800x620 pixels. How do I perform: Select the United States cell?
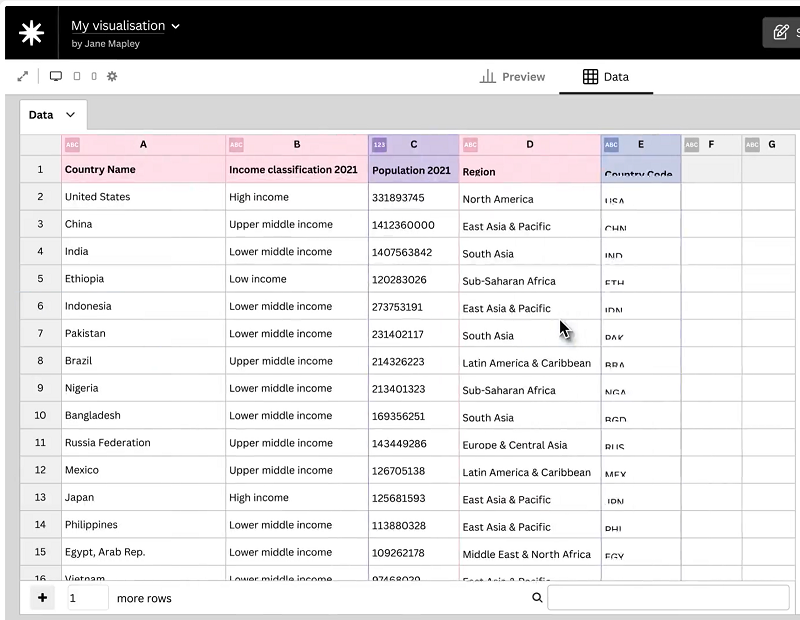coord(97,197)
